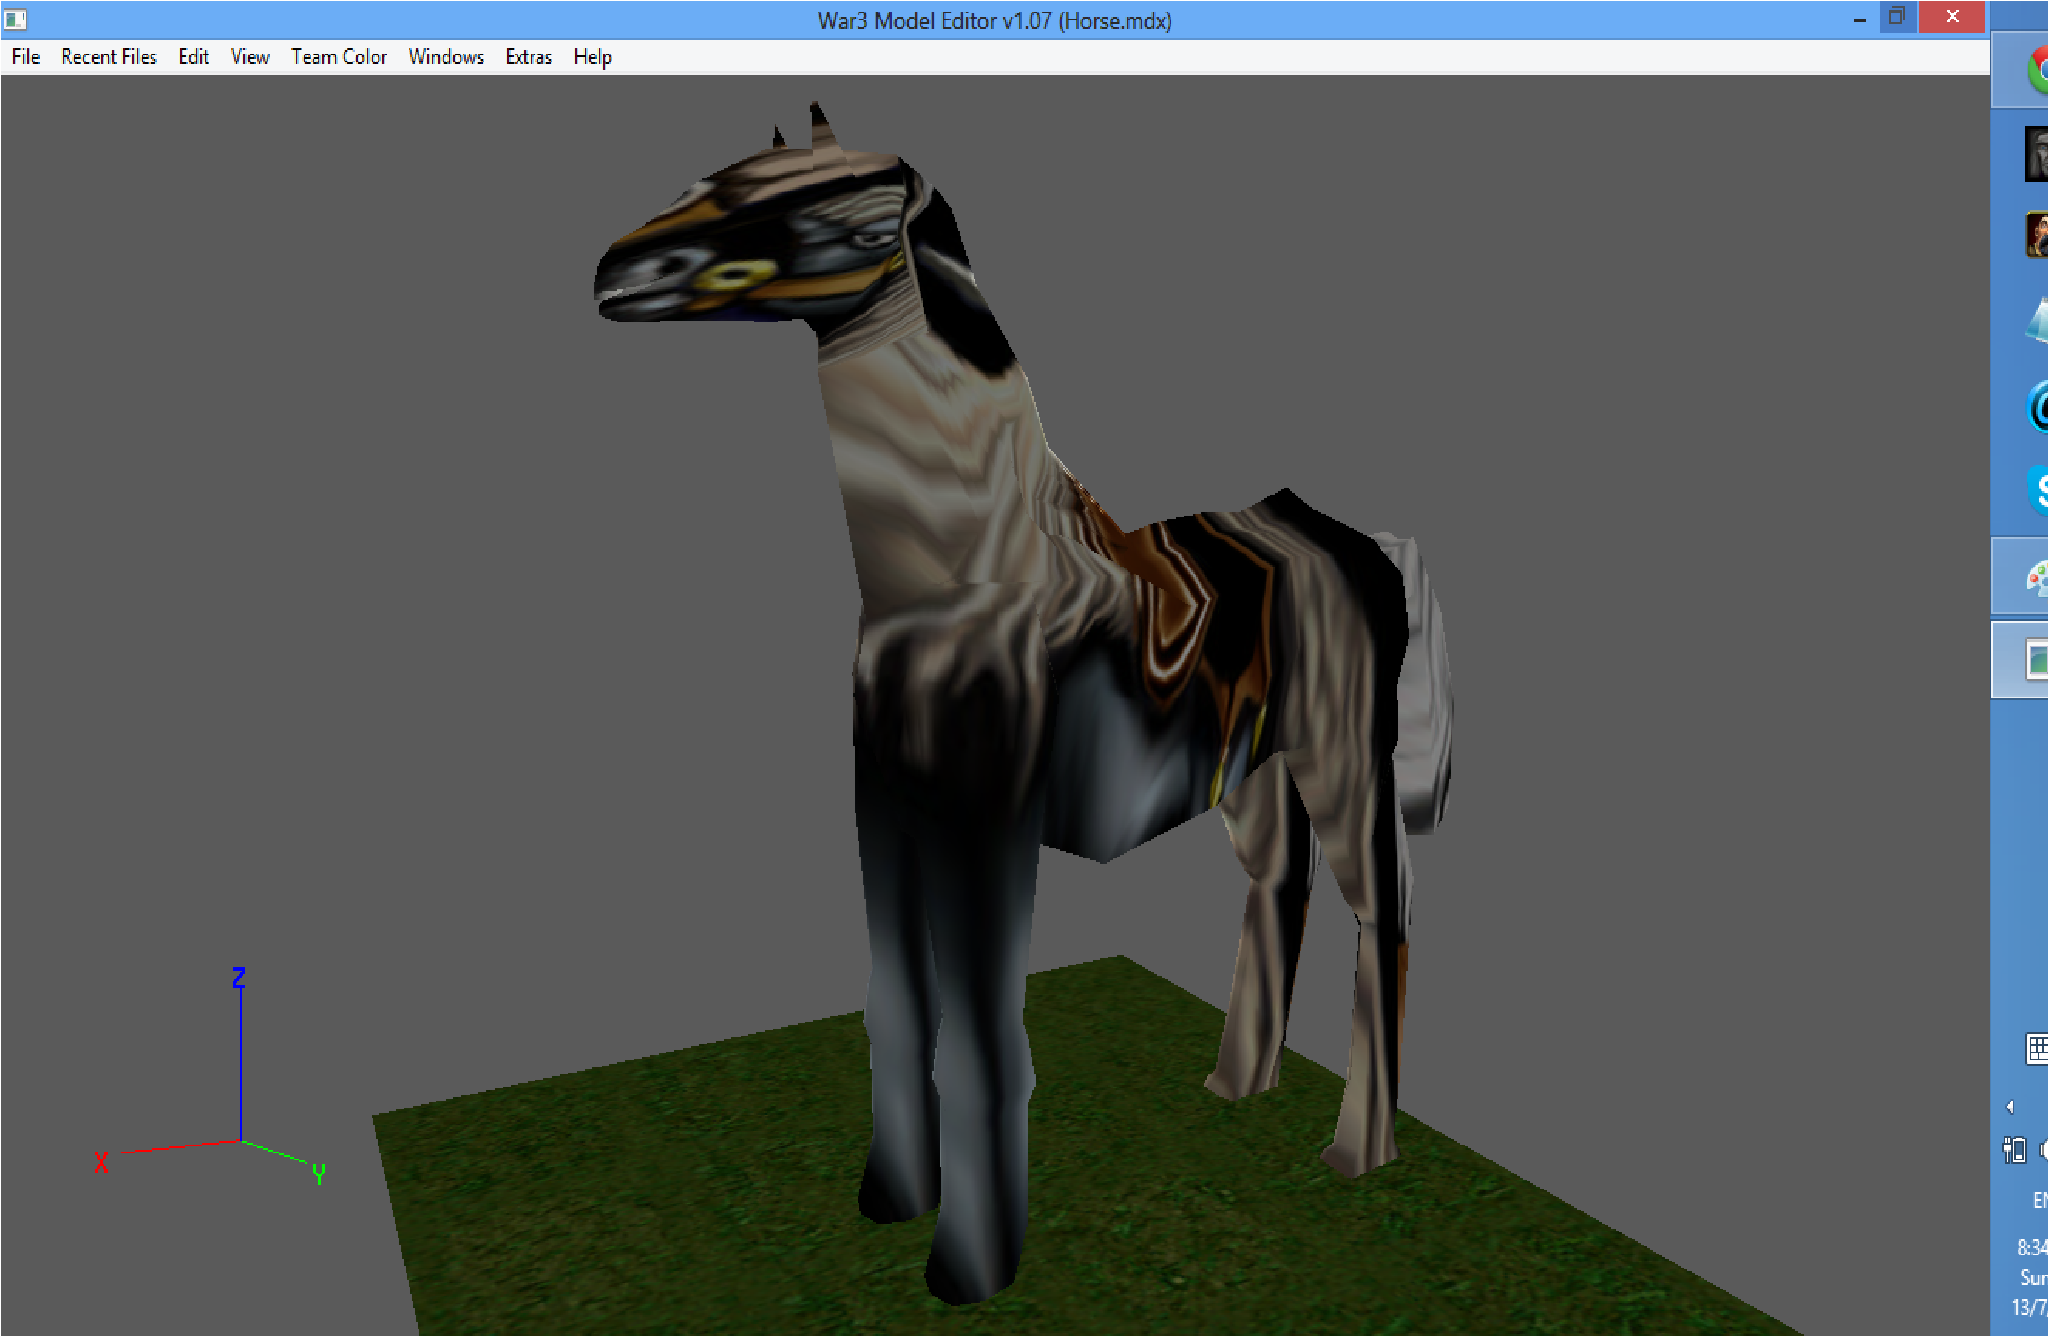Minimize the War3 Model Editor window
The width and height of the screenshot is (2048, 1336).
point(1860,19)
